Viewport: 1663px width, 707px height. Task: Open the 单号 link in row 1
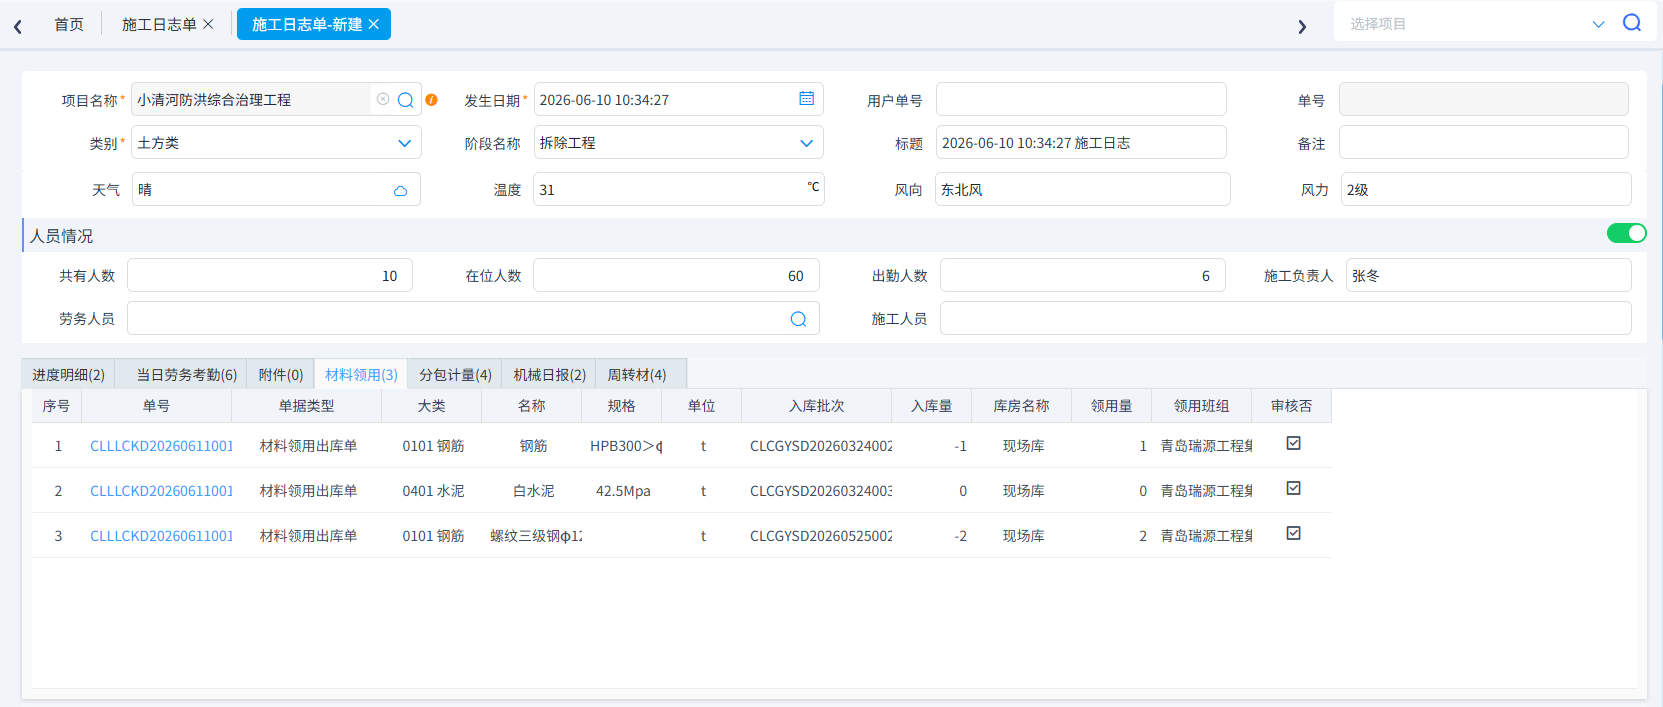coord(161,446)
